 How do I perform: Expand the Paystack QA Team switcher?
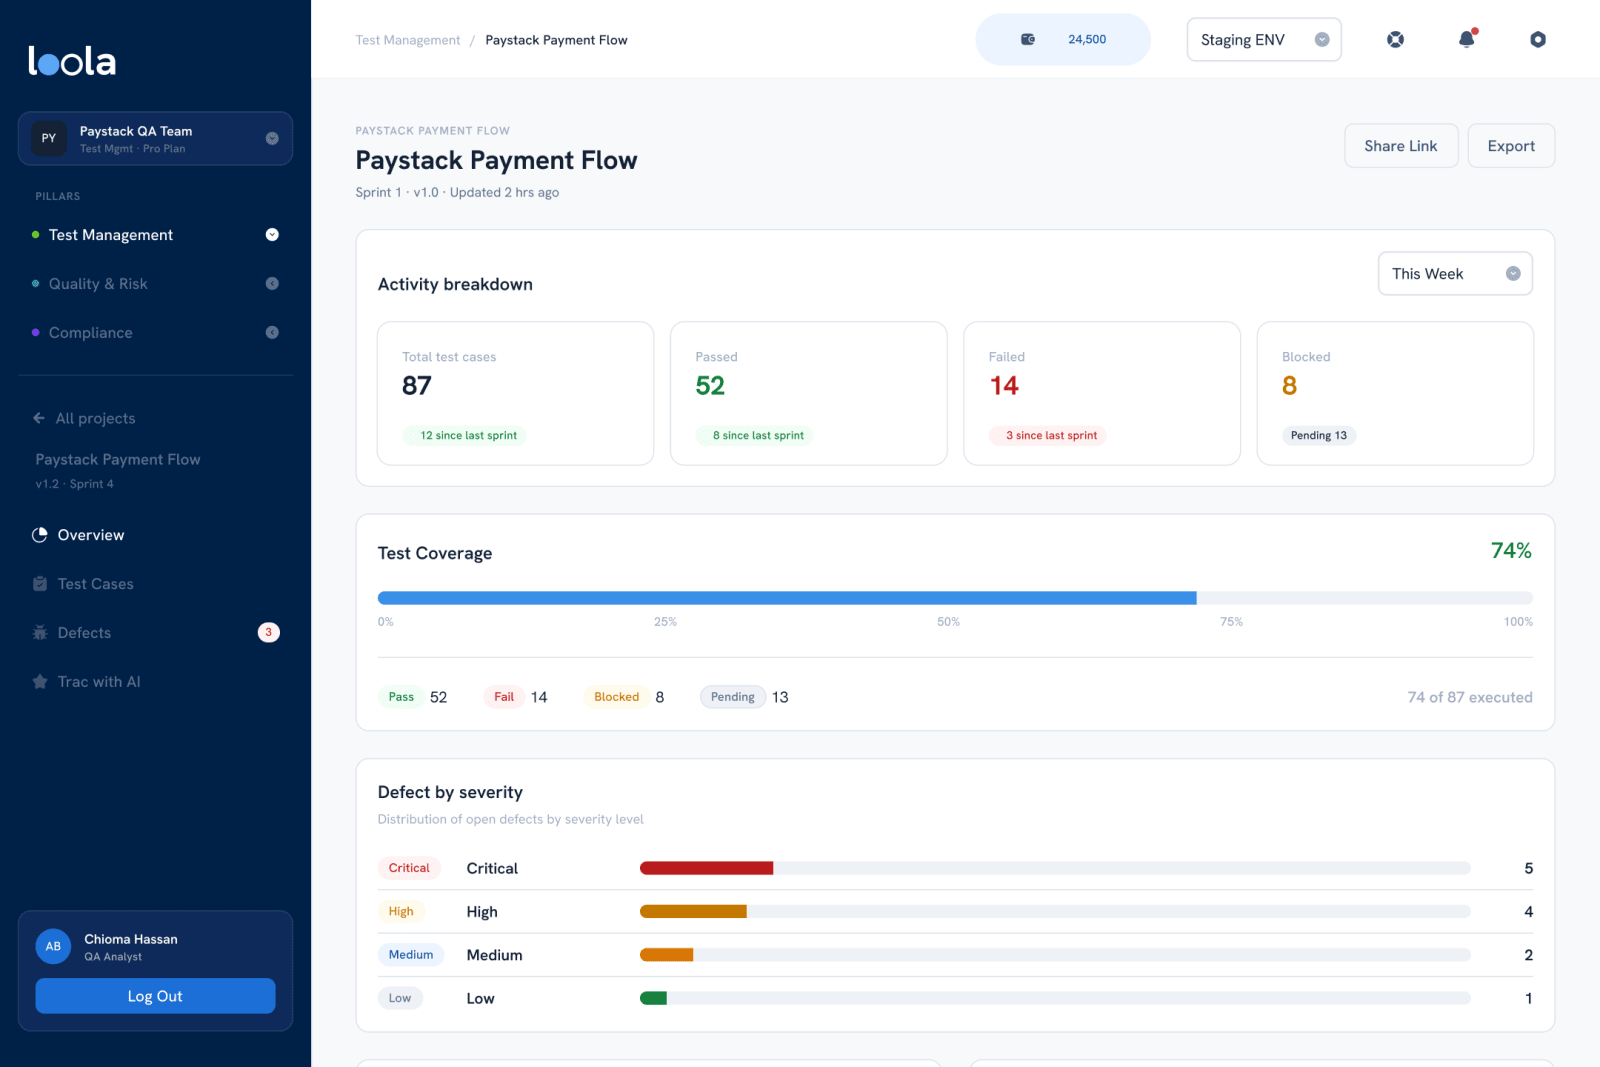click(x=272, y=139)
